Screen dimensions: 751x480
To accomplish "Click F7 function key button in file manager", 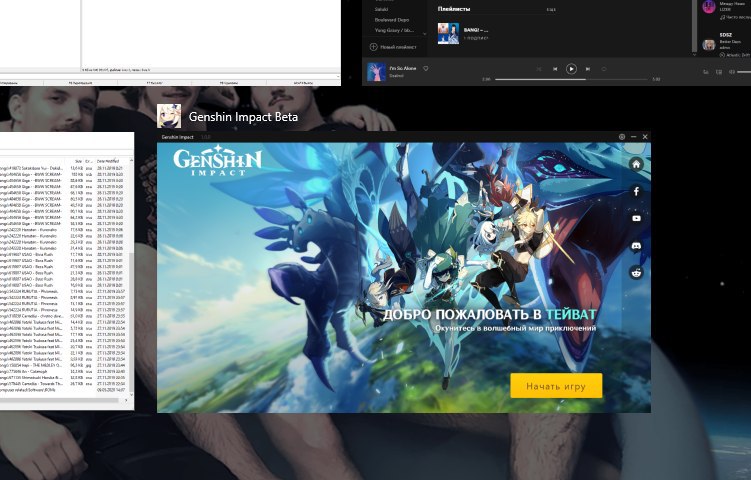I will 156,83.
